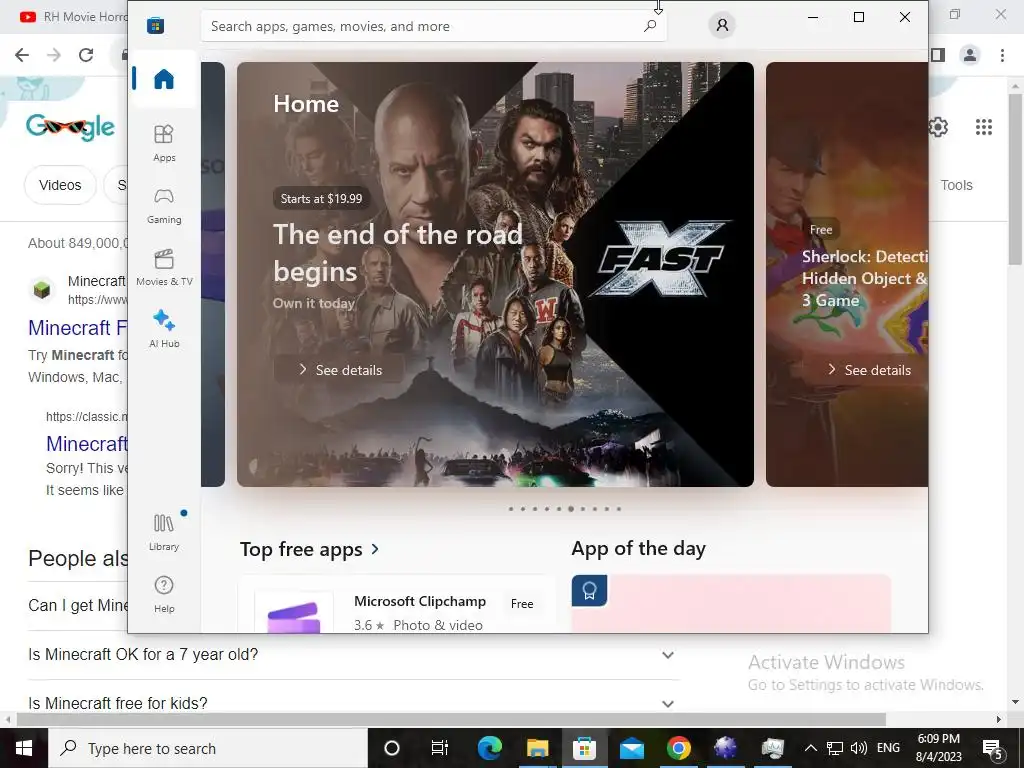The width and height of the screenshot is (1024, 768).
Task: Select the active carousel pagination dot
Action: point(571,509)
